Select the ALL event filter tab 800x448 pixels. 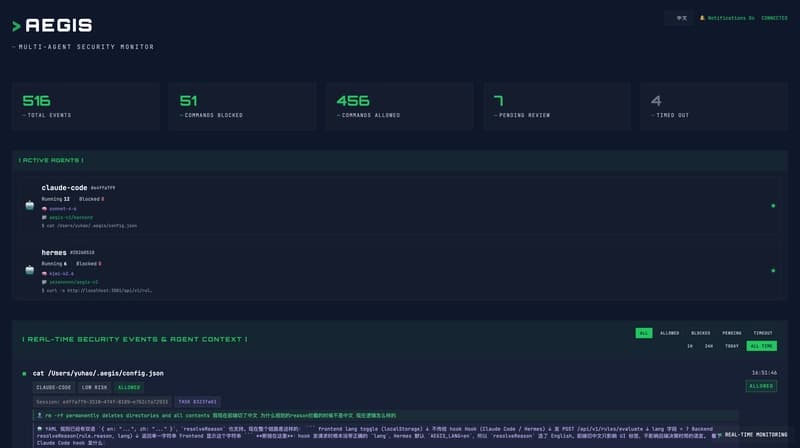click(644, 333)
